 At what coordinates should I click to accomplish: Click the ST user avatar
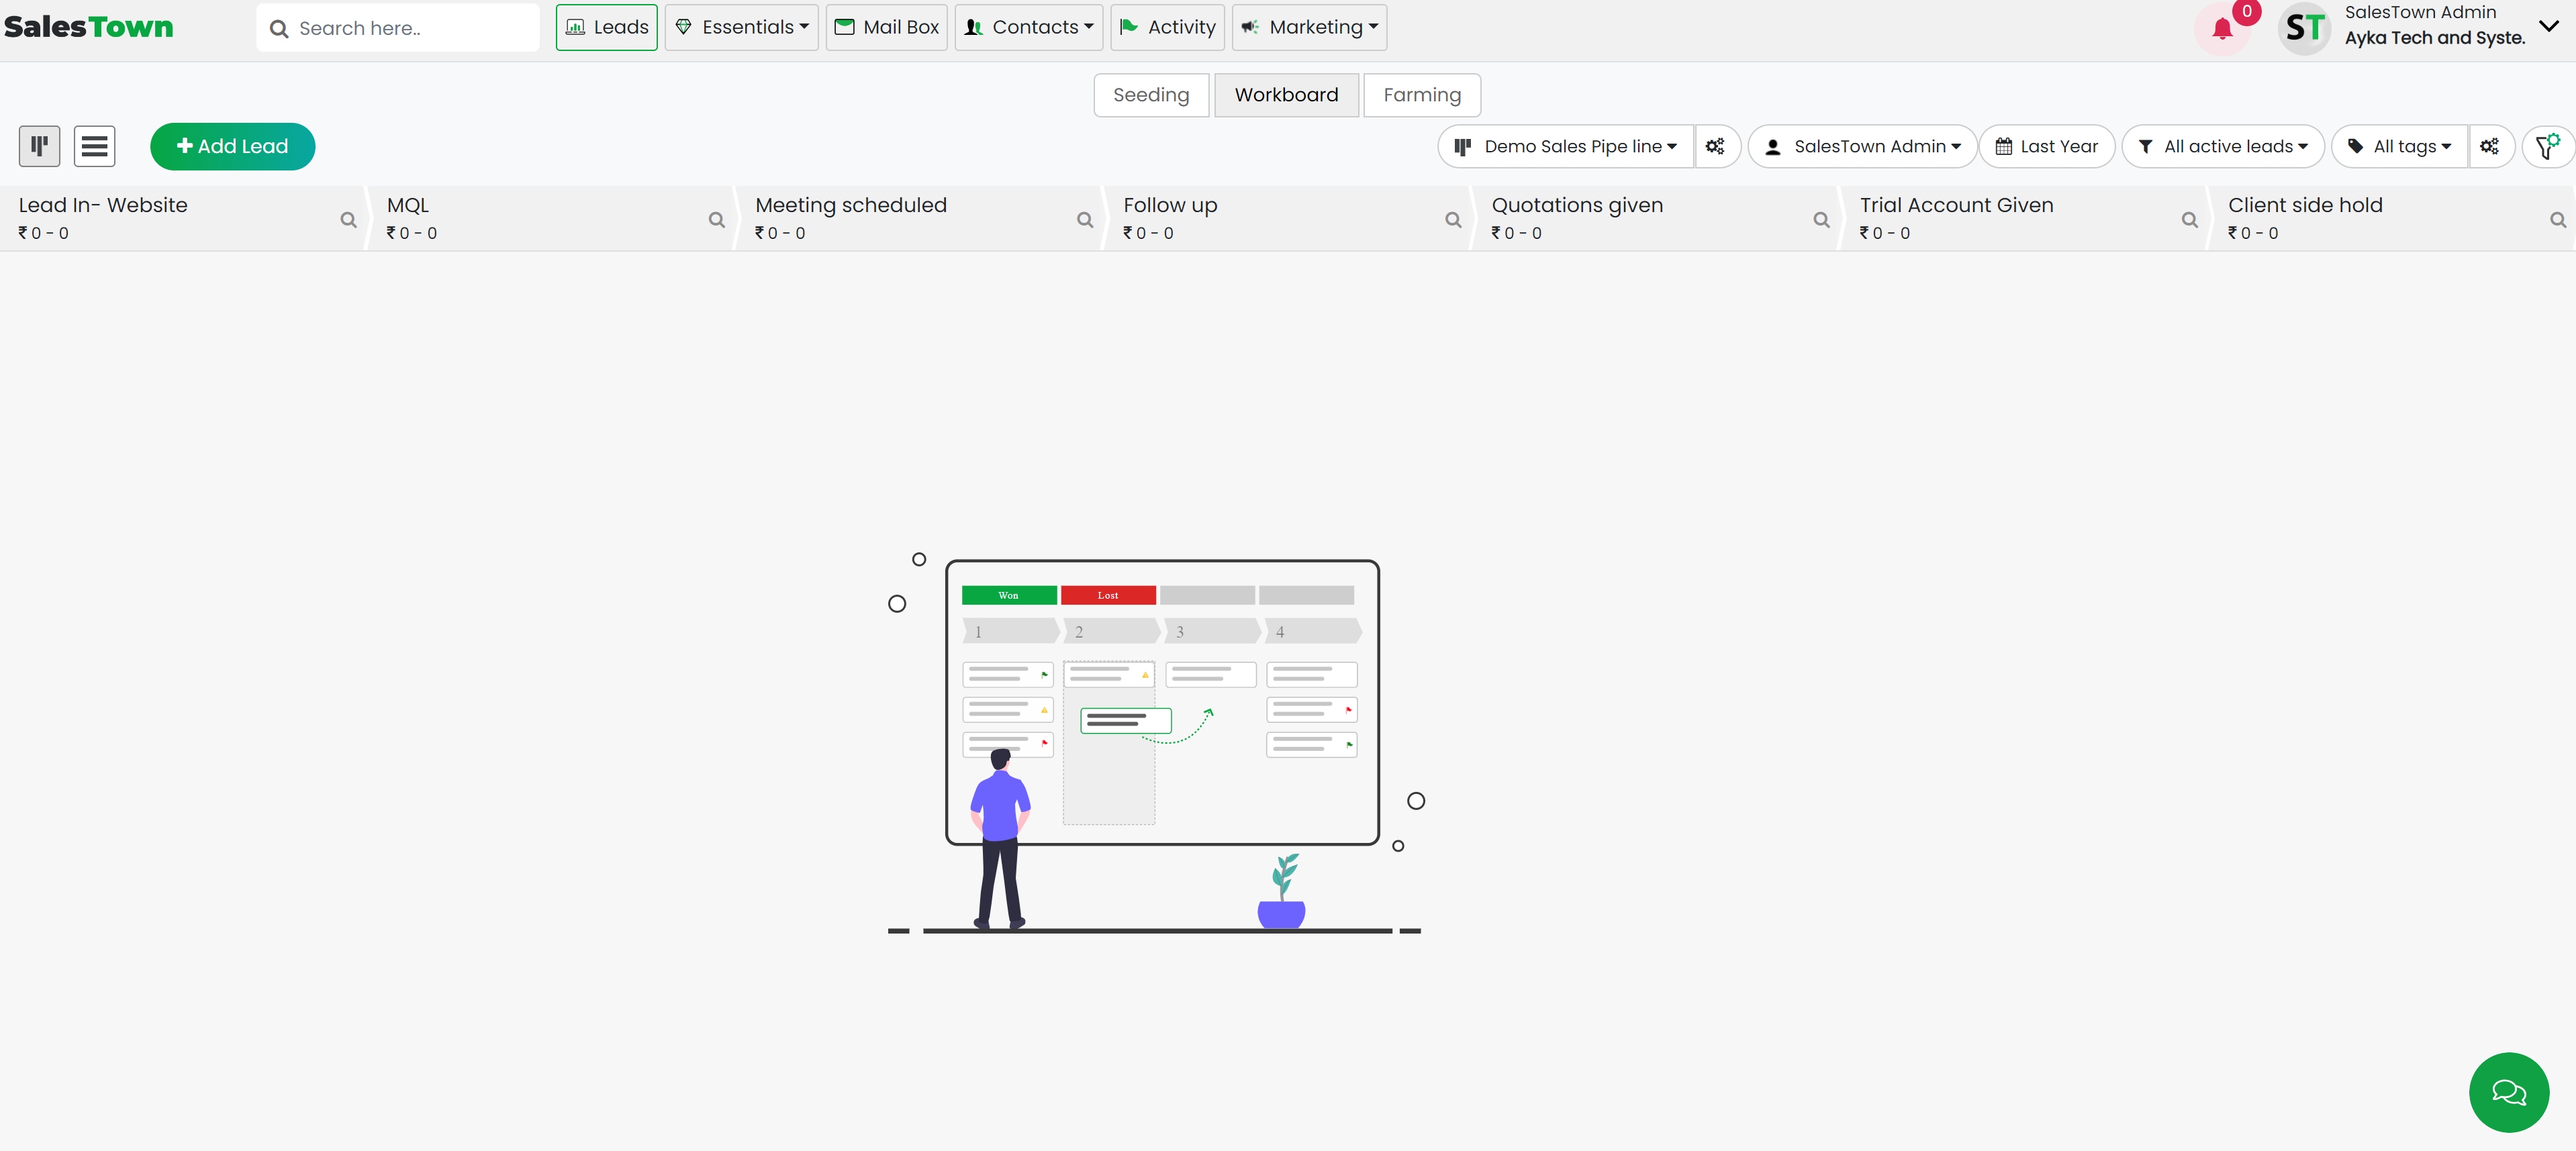[2304, 28]
